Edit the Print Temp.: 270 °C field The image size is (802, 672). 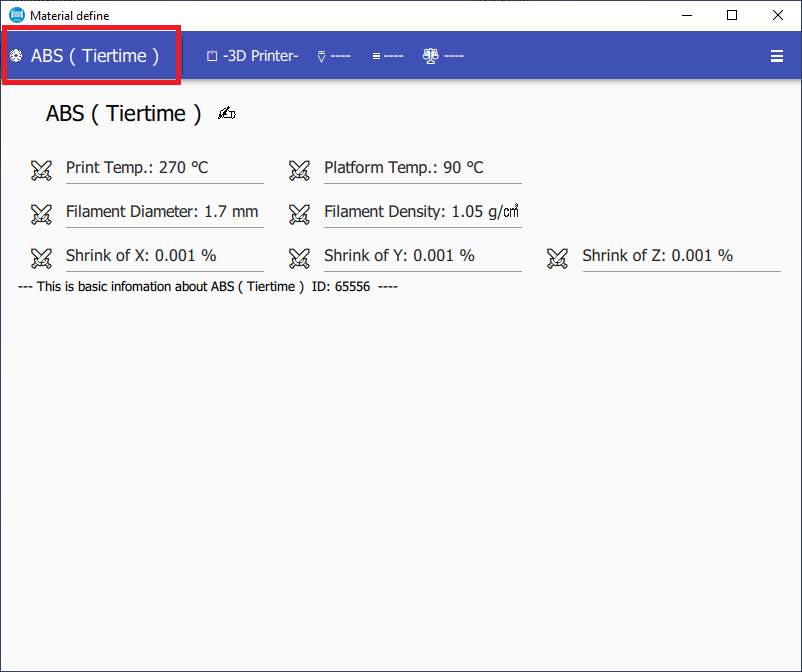(x=165, y=169)
